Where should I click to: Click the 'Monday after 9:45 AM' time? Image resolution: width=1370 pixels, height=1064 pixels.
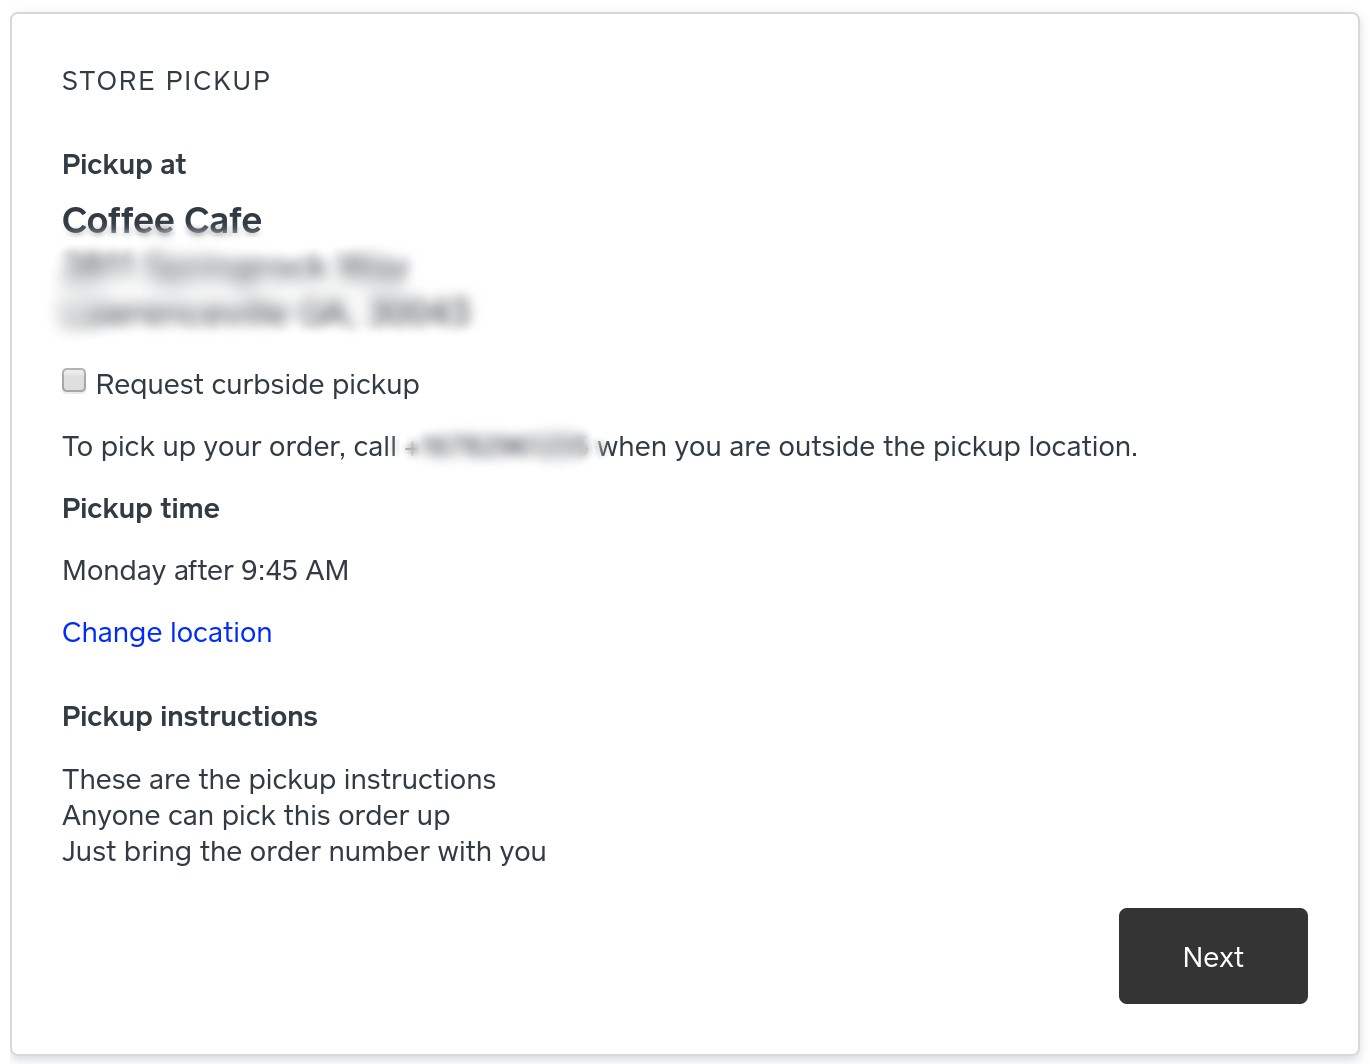(x=205, y=571)
